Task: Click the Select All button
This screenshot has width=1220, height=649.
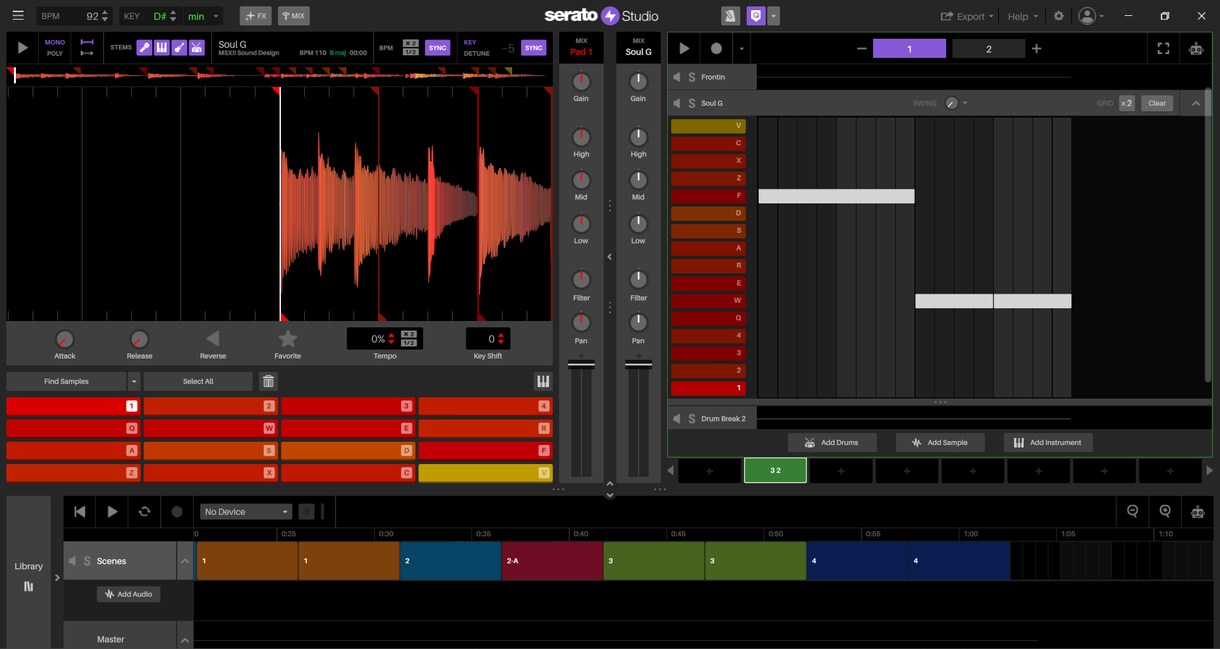Action: 198,381
